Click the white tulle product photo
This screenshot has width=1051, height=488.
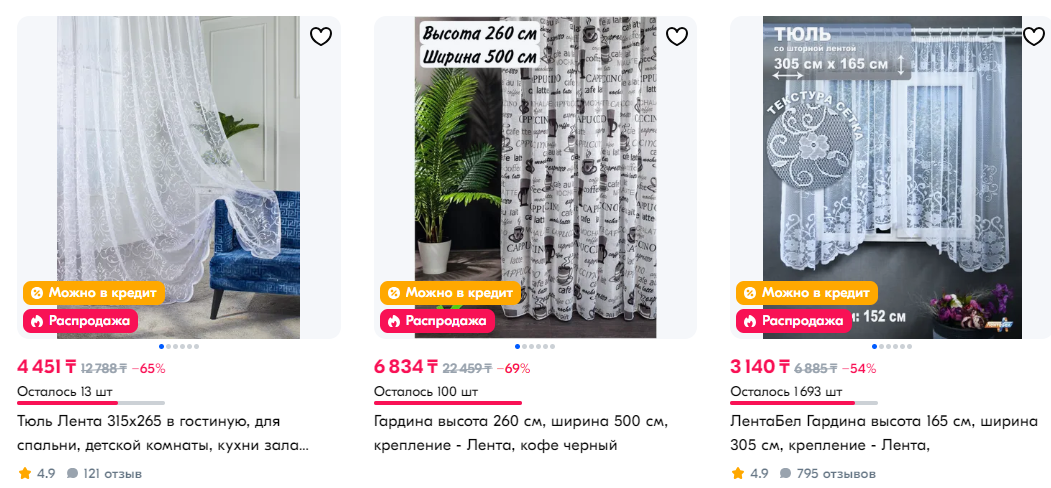178,178
